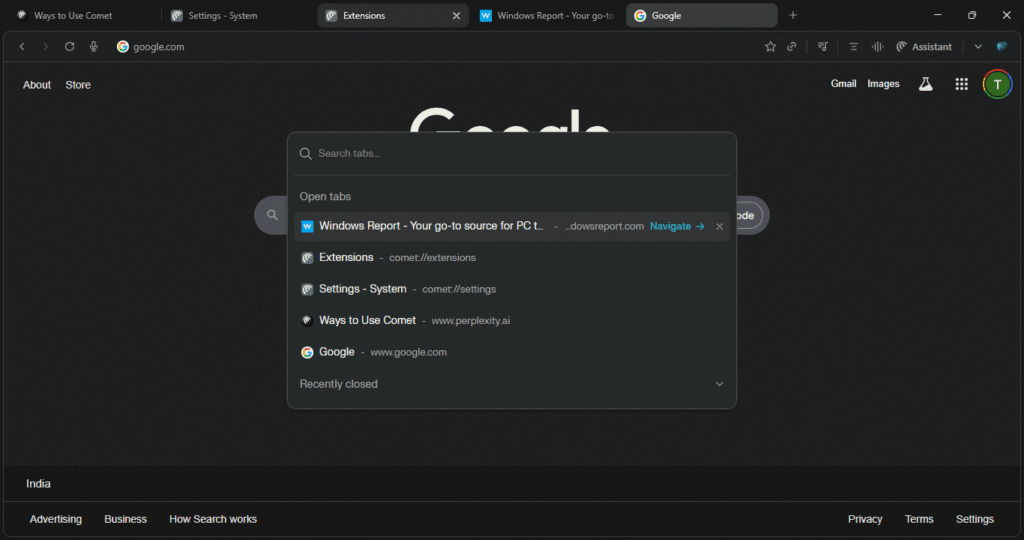This screenshot has height=540, width=1024.
Task: Open the browser profile globe icon
Action: (x=1002, y=46)
